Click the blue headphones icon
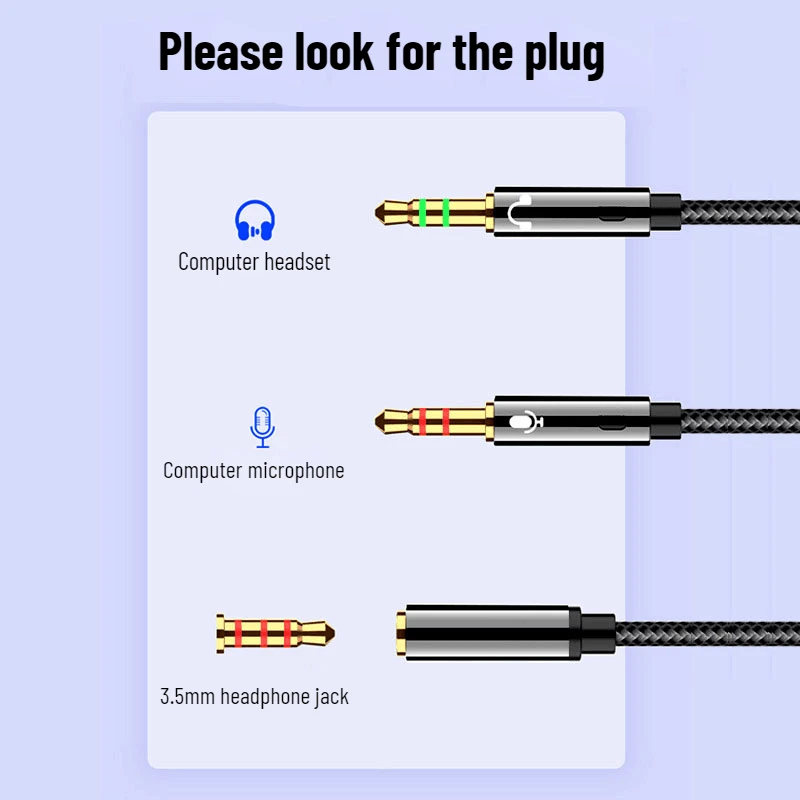This screenshot has height=800, width=800. [255, 220]
